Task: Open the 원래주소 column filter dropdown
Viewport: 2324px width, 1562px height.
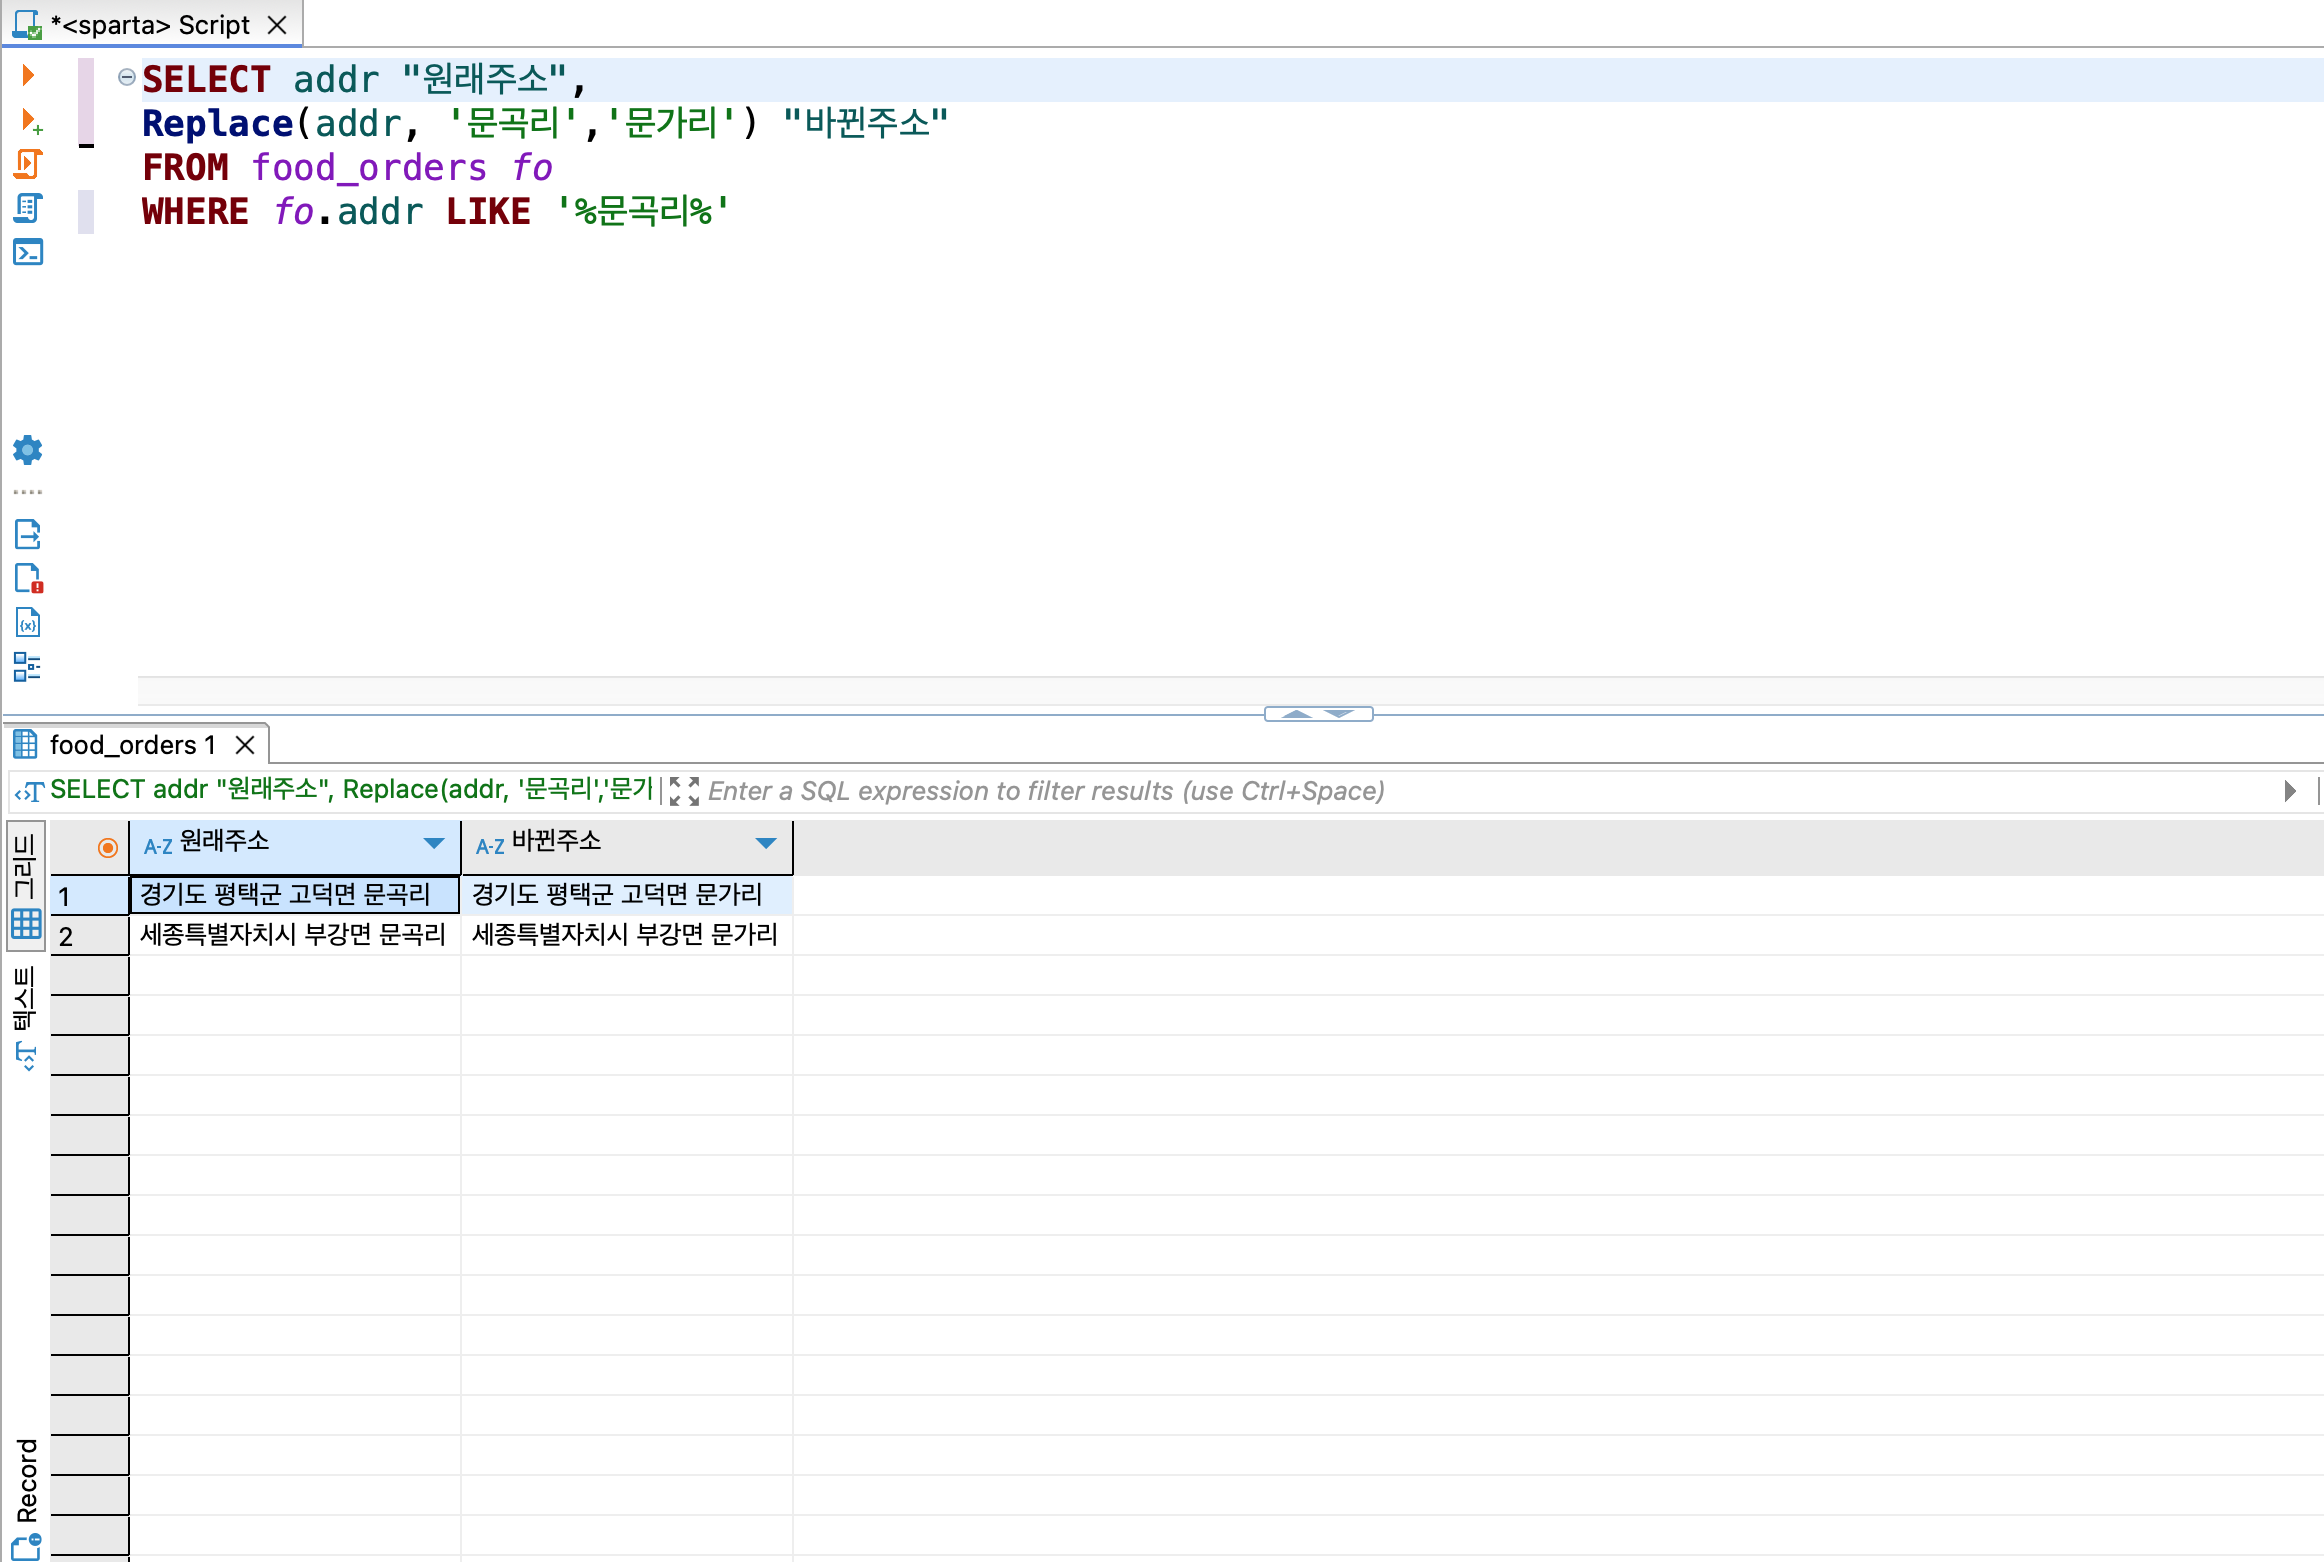Action: pos(434,844)
